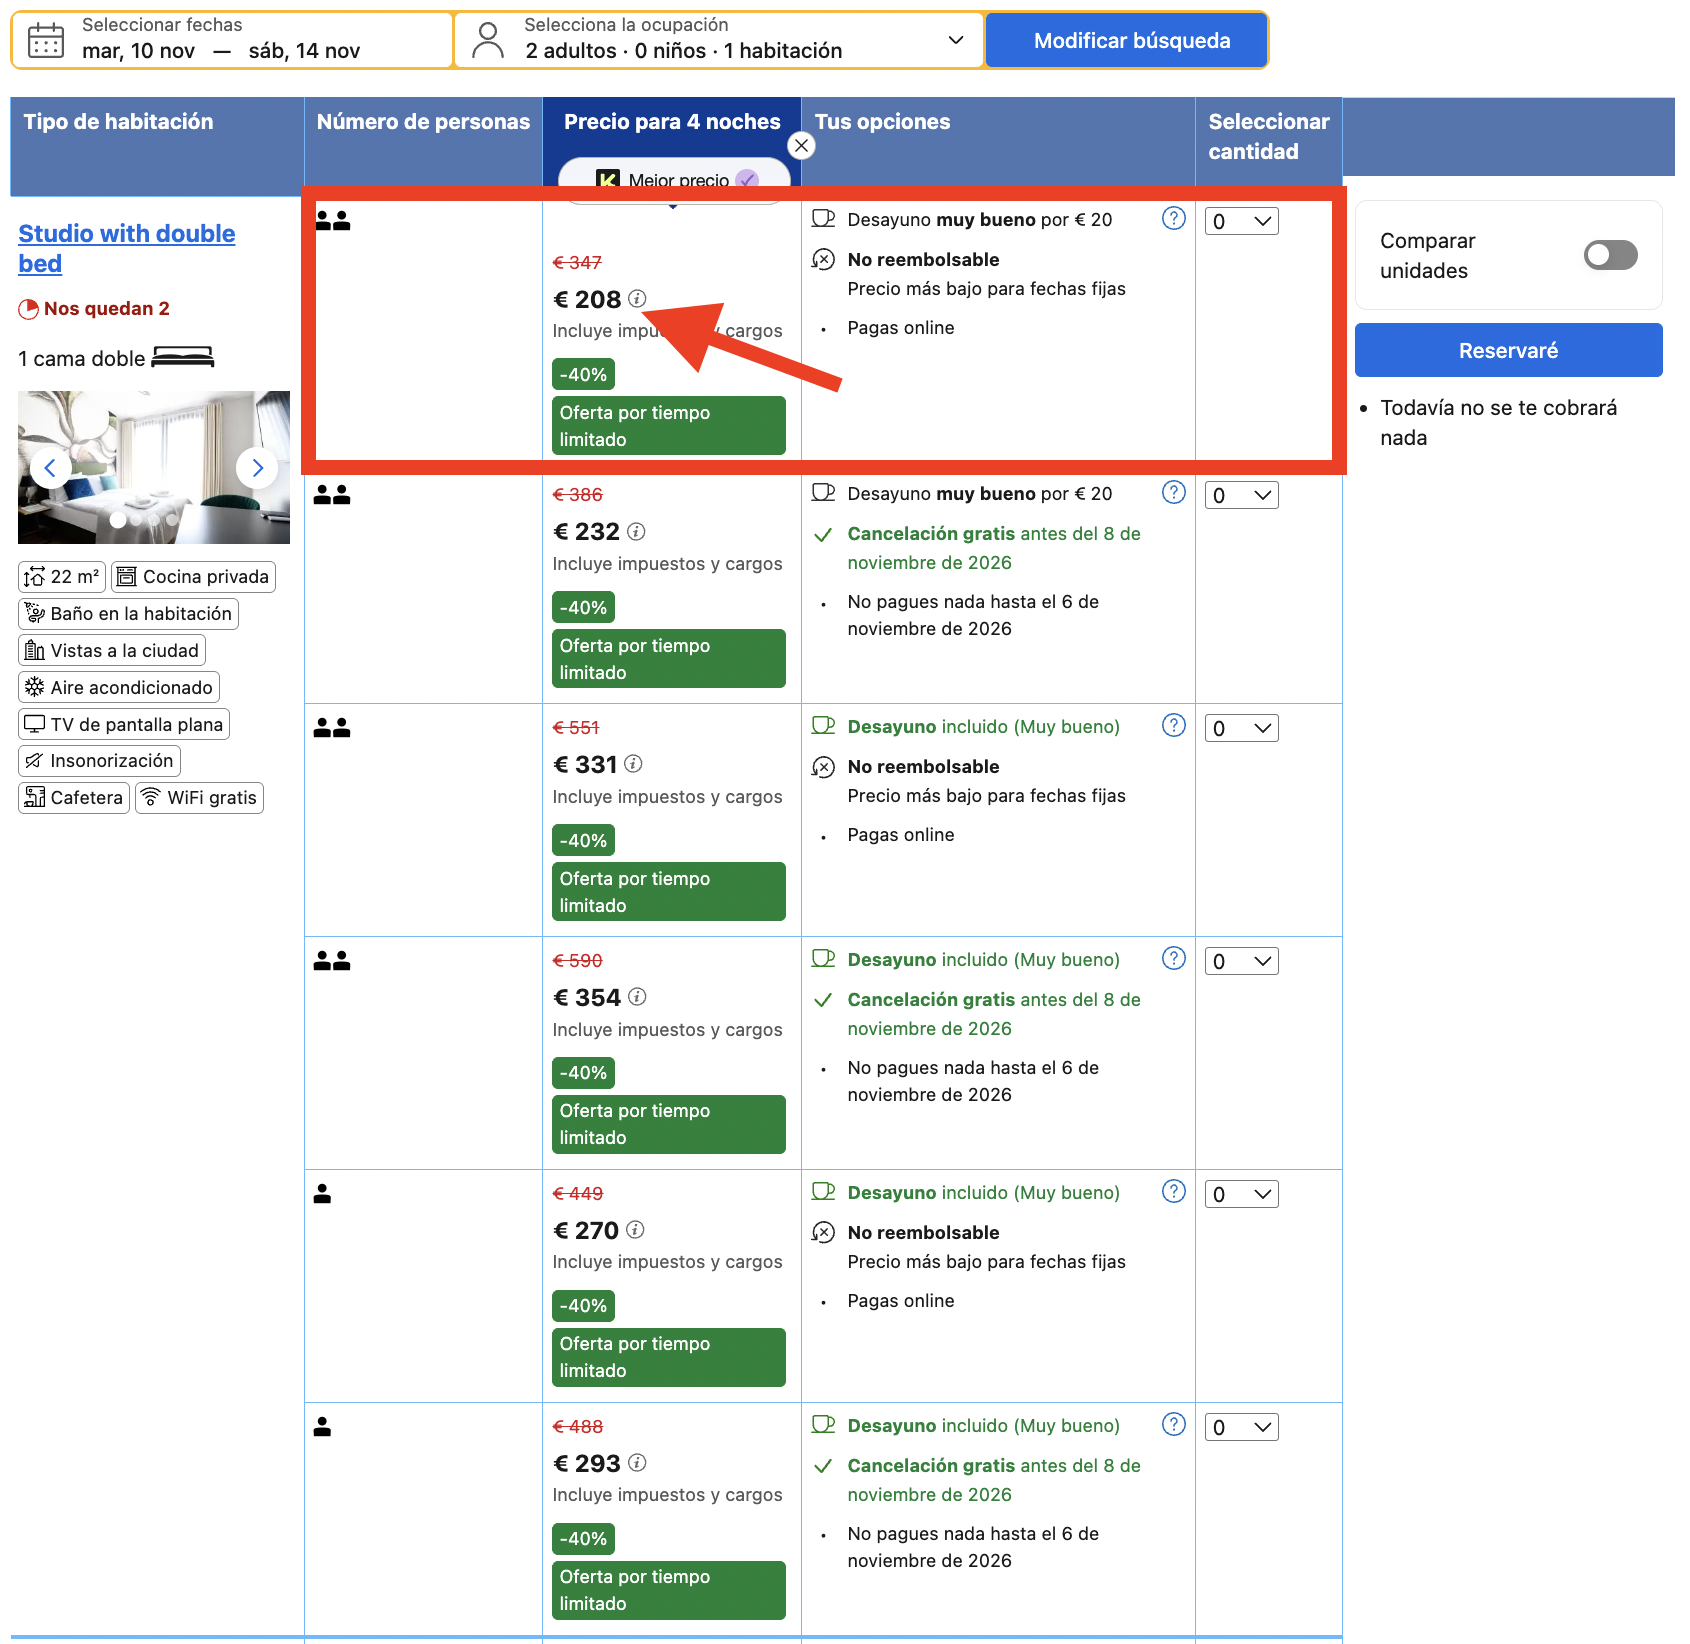This screenshot has width=1690, height=1644.
Task: Click info icon next to € 354
Action: pos(638,997)
